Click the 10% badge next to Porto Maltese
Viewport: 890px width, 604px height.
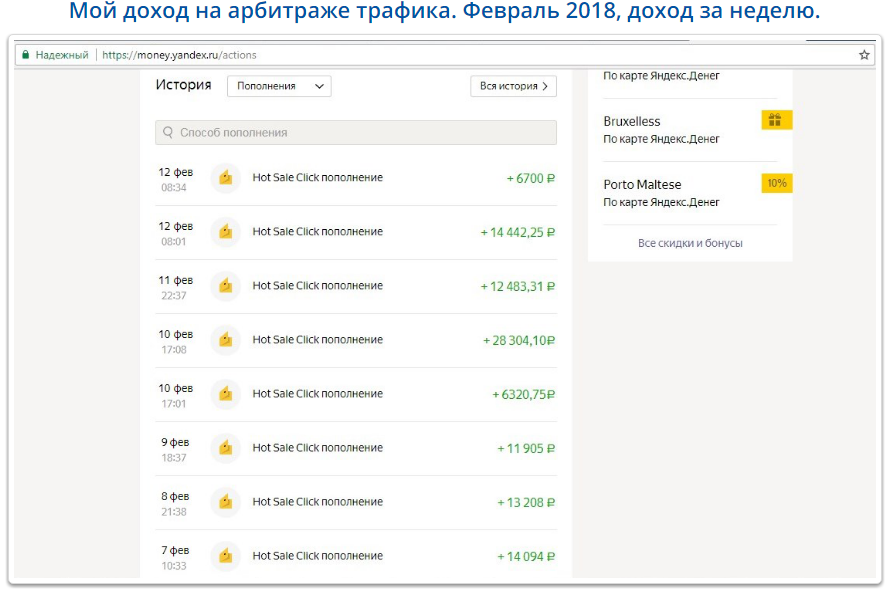(776, 183)
